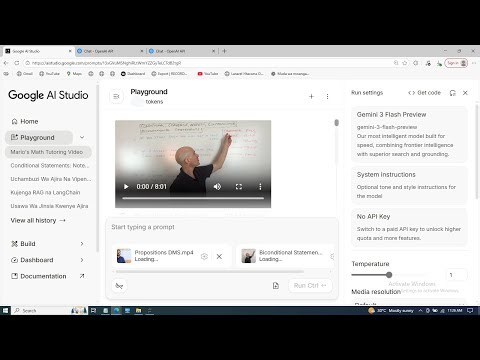Viewport: 480px width, 360px height.
Task: Open the Gmail bookmark
Action: click(25, 74)
